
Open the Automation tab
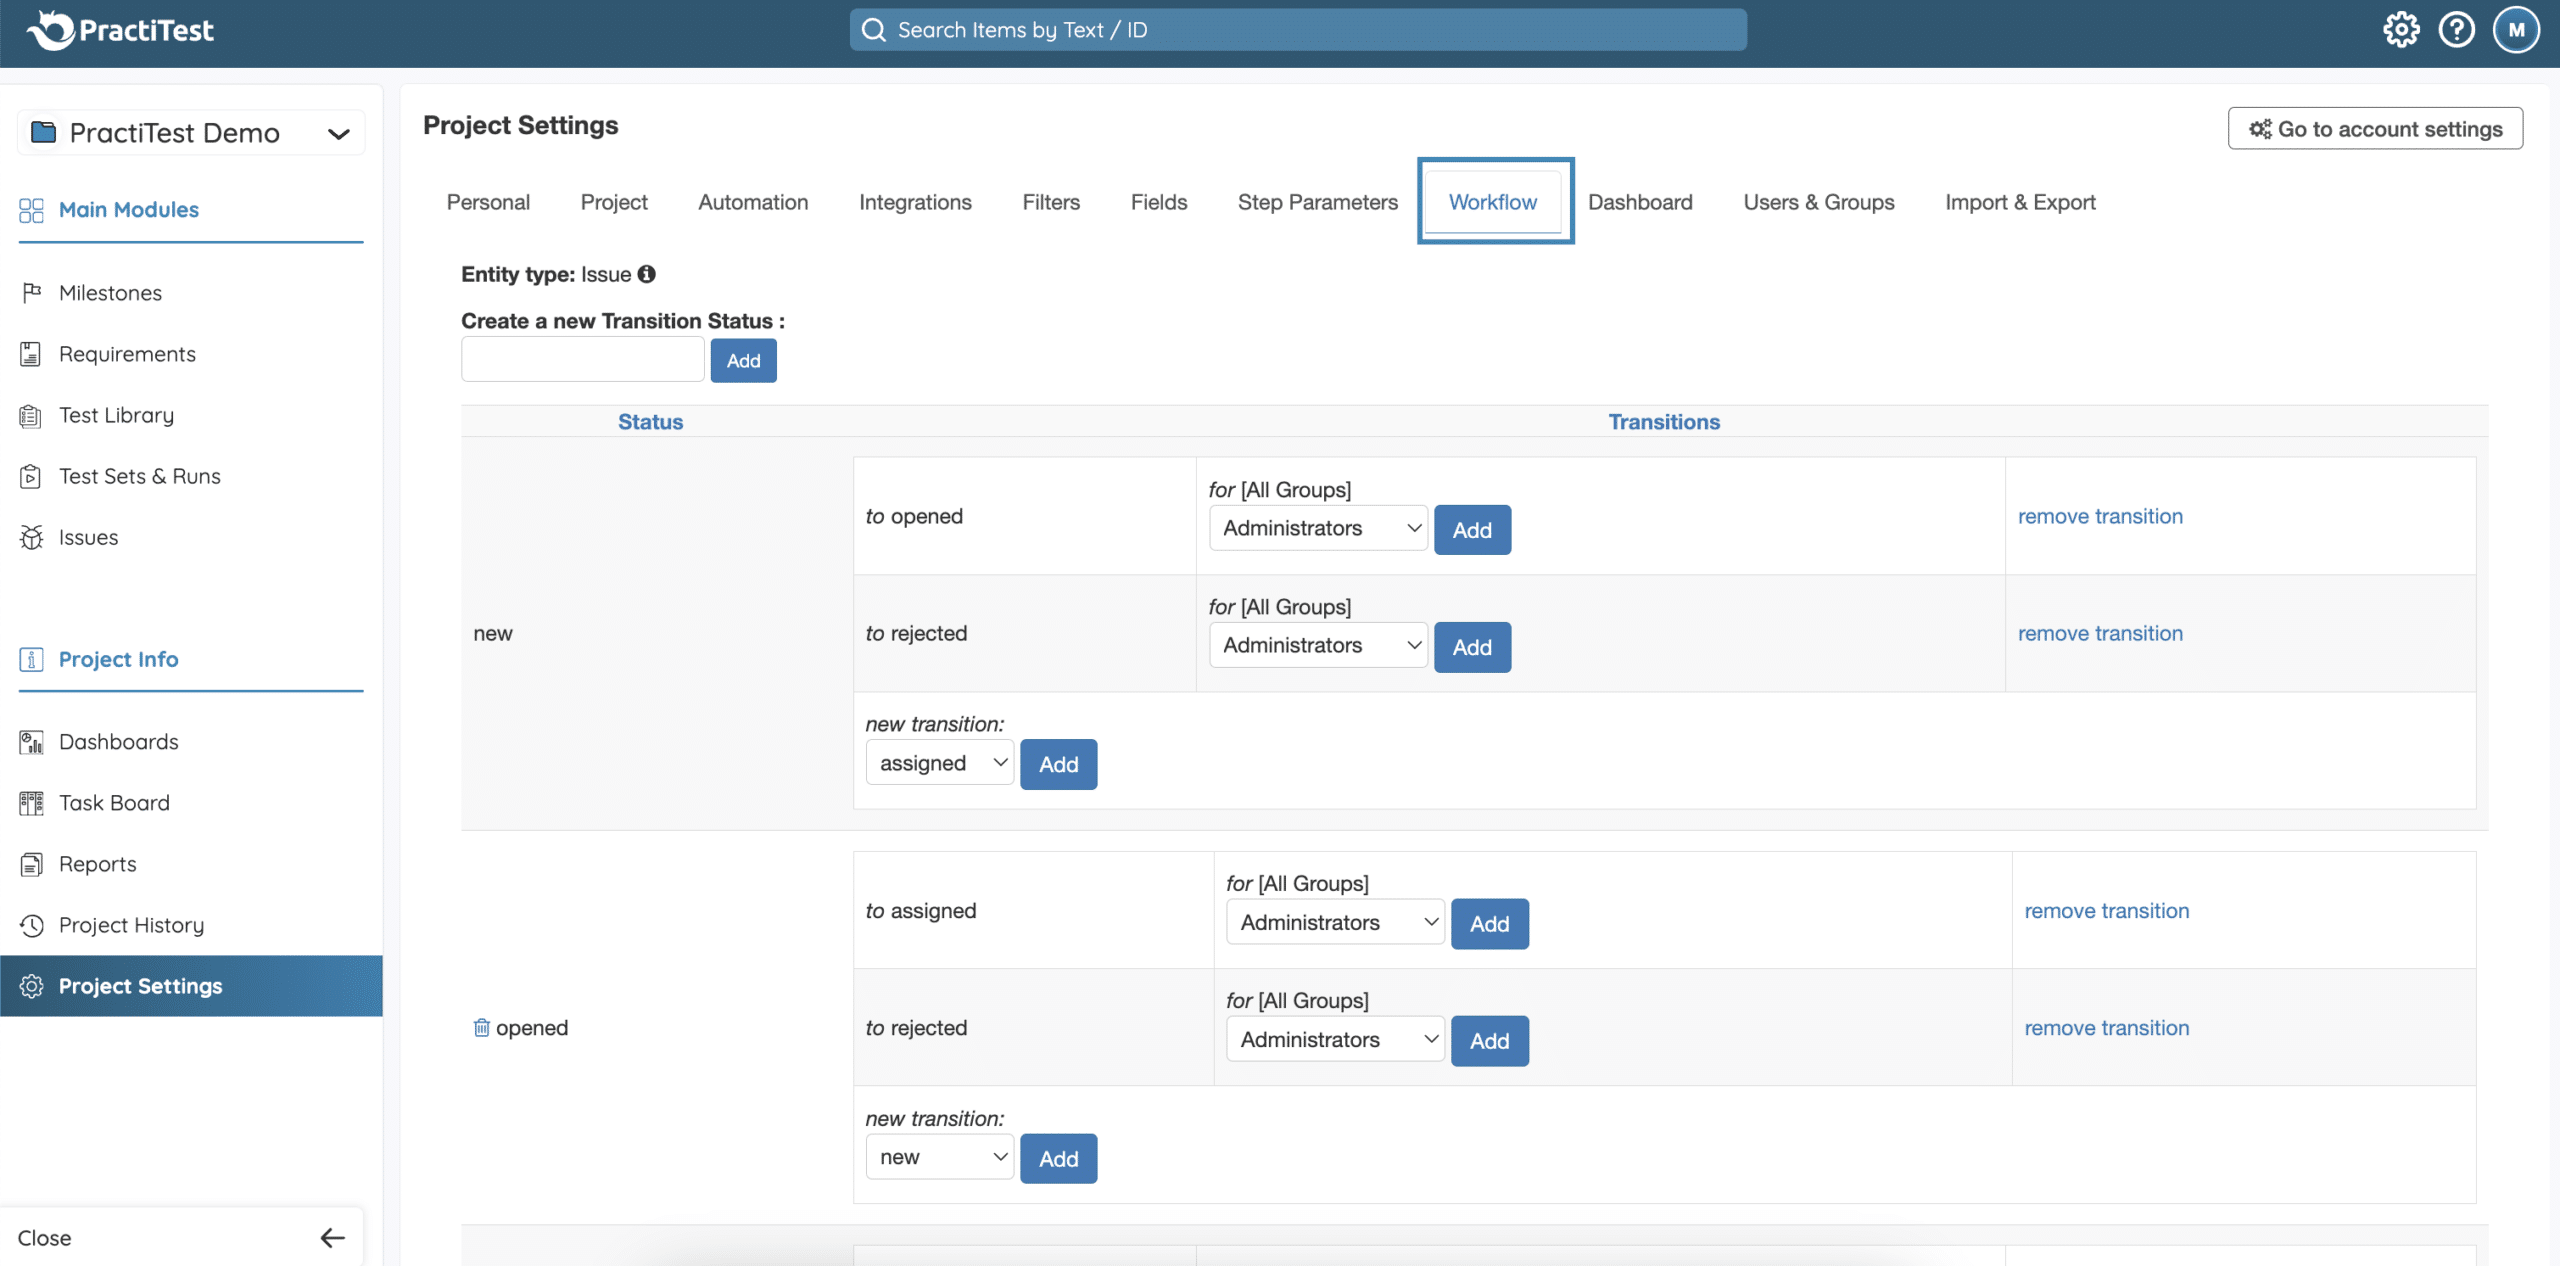tap(753, 202)
